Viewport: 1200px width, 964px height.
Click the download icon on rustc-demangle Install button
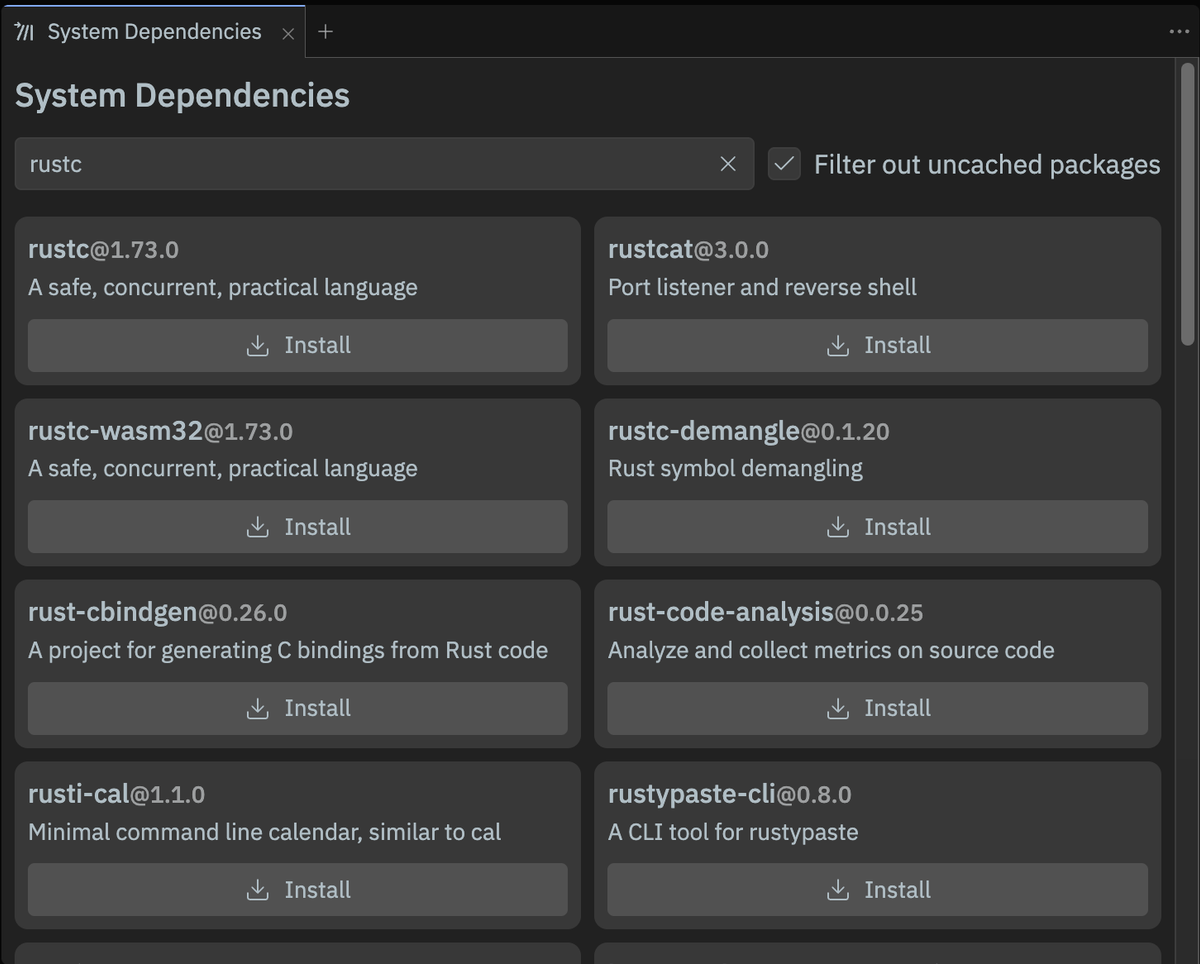(838, 526)
